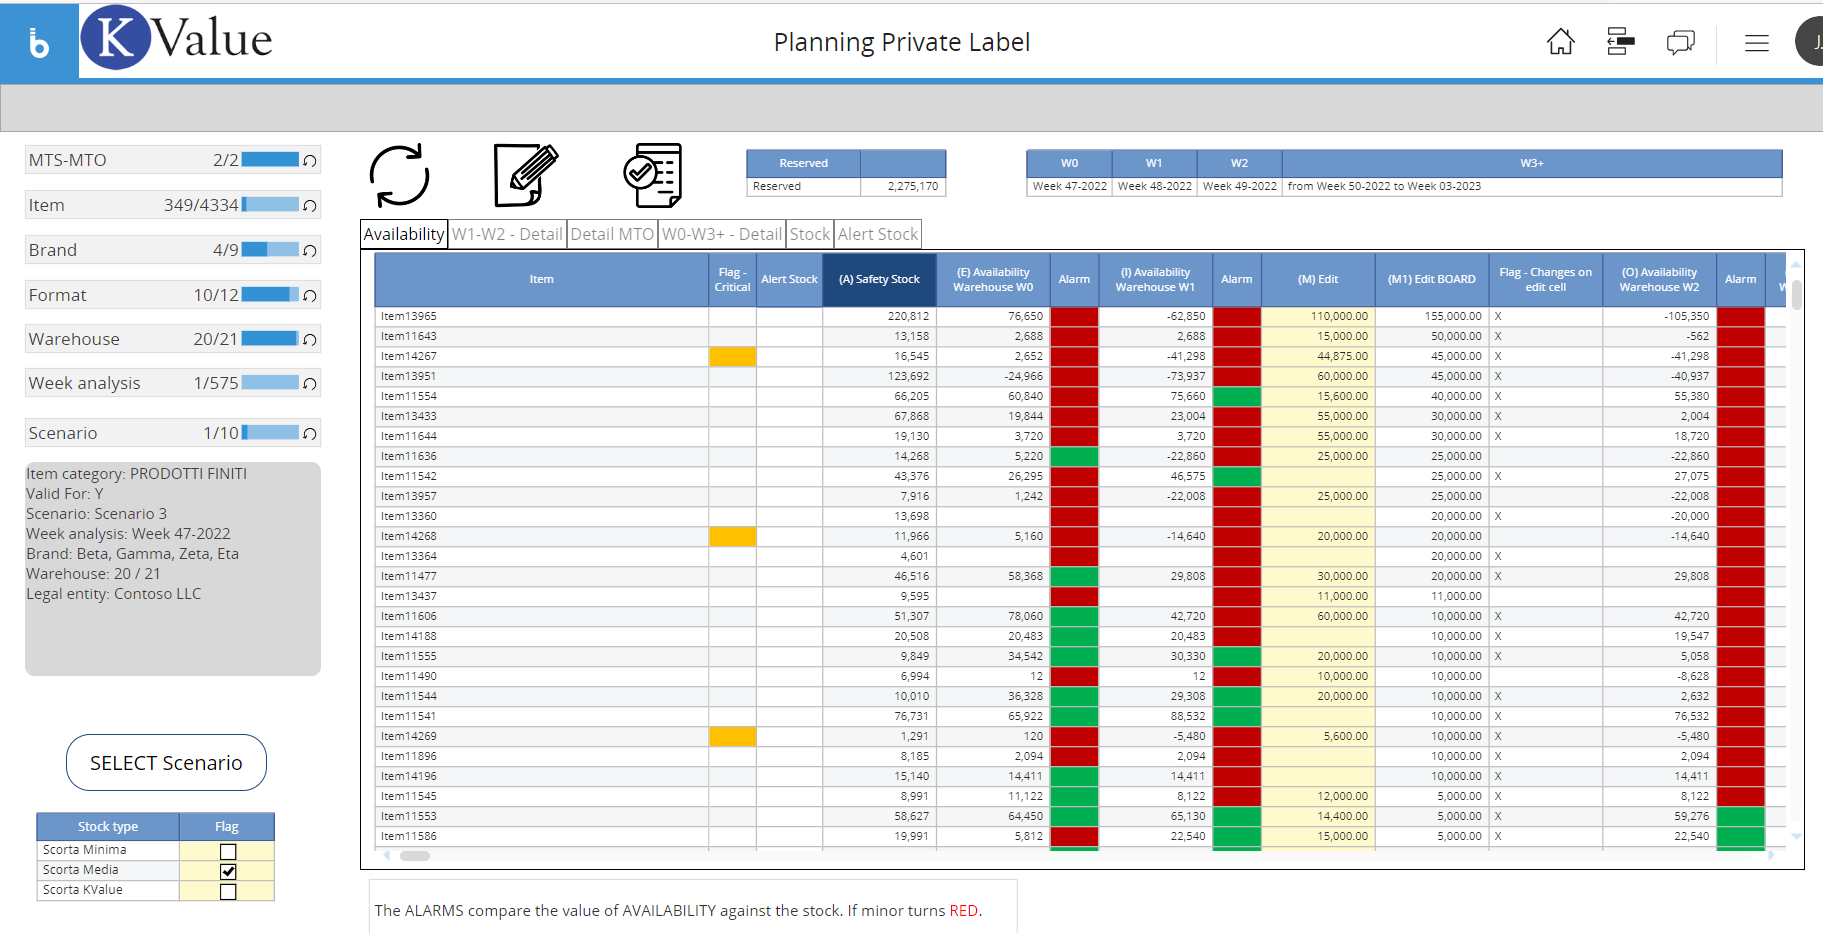The height and width of the screenshot is (933, 1823).
Task: Reset the Item filter selection
Action: click(310, 206)
